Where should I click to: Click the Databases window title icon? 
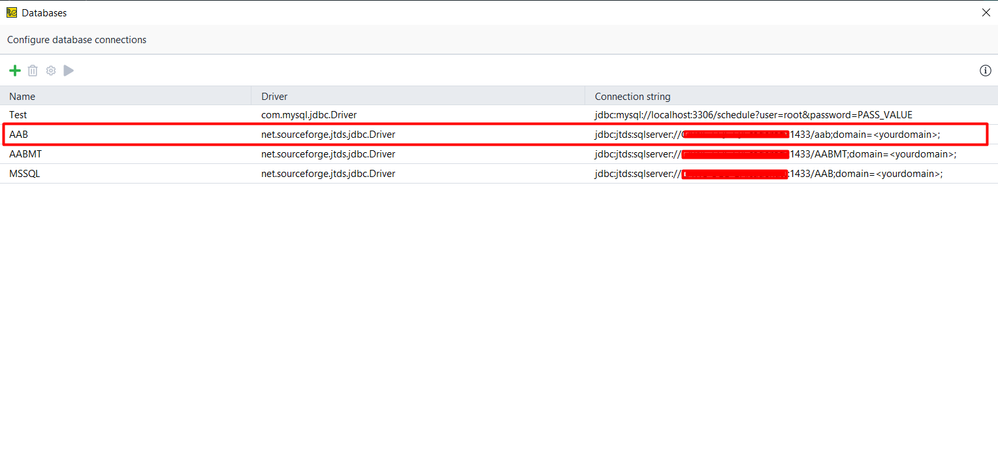[x=11, y=12]
